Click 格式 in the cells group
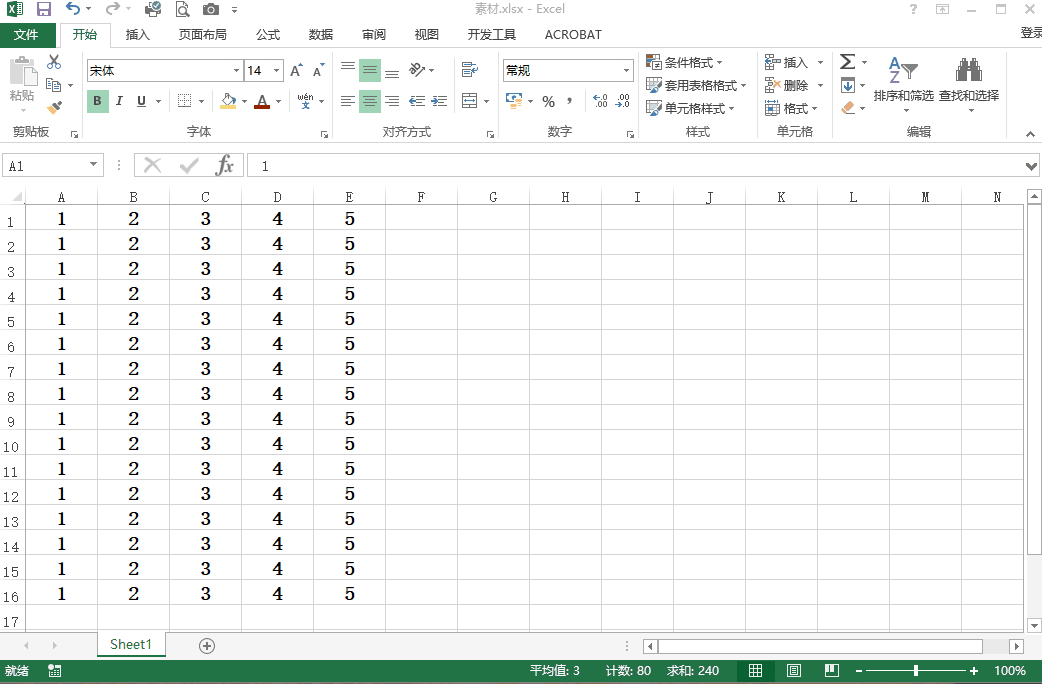Image resolution: width=1042 pixels, height=684 pixels. 791,108
